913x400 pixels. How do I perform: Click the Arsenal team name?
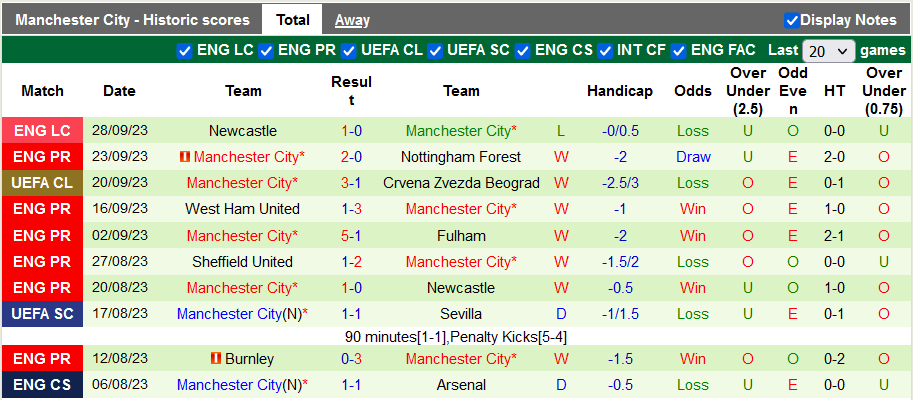pyautogui.click(x=461, y=384)
